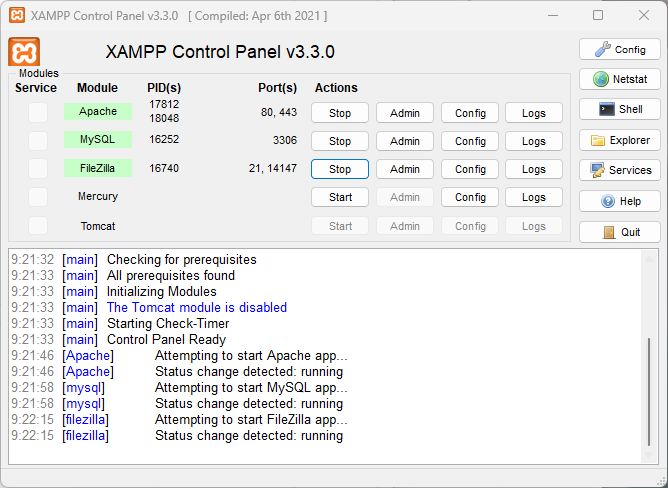Stop the MySQL module
This screenshot has width=668, height=488.
[340, 141]
